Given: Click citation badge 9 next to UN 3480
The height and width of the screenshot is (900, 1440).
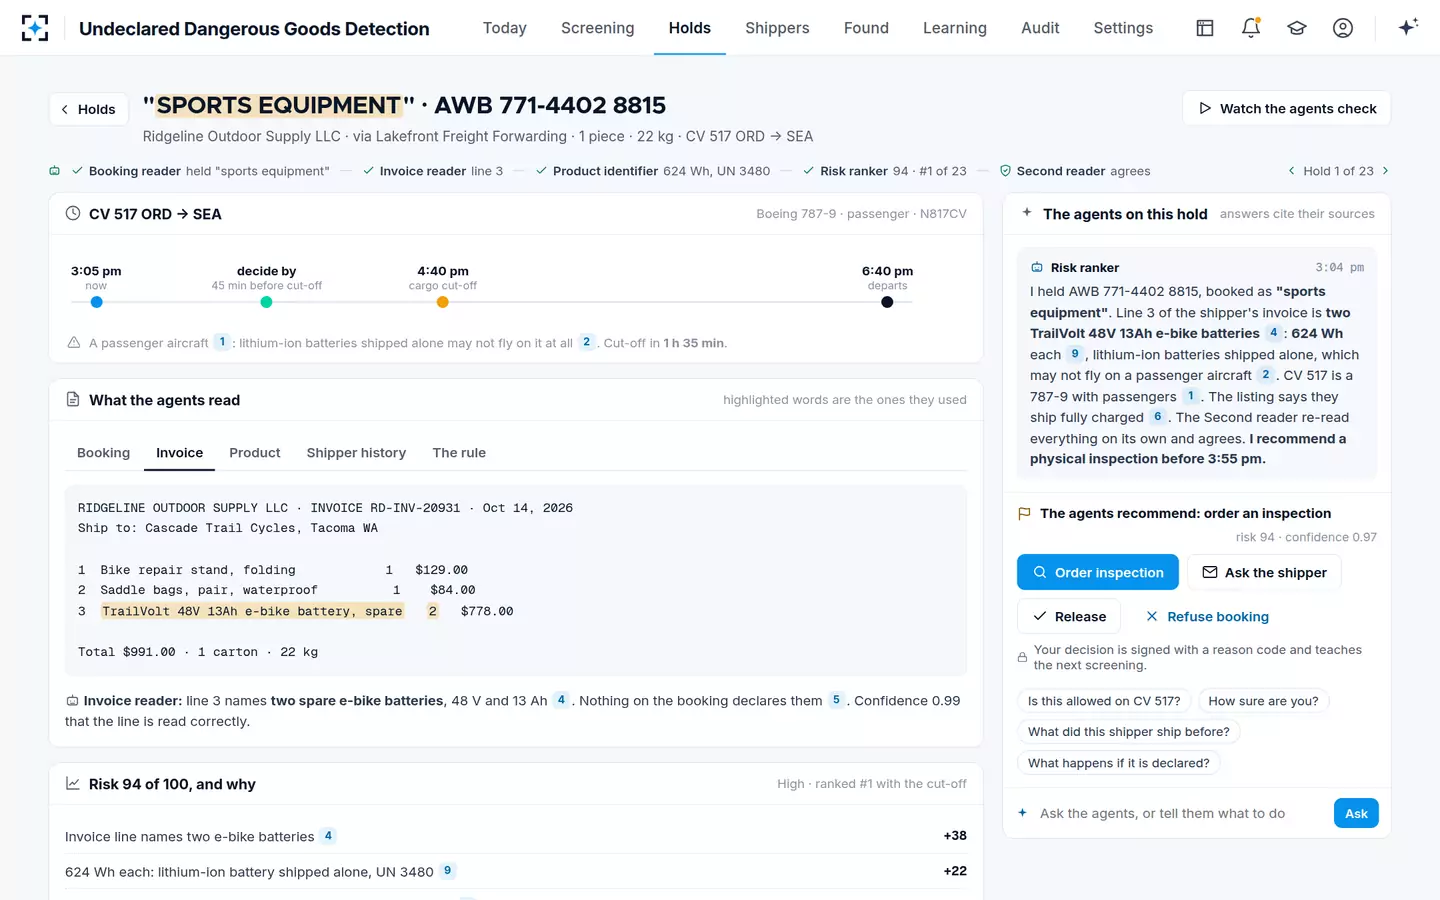Looking at the screenshot, I should click(447, 871).
